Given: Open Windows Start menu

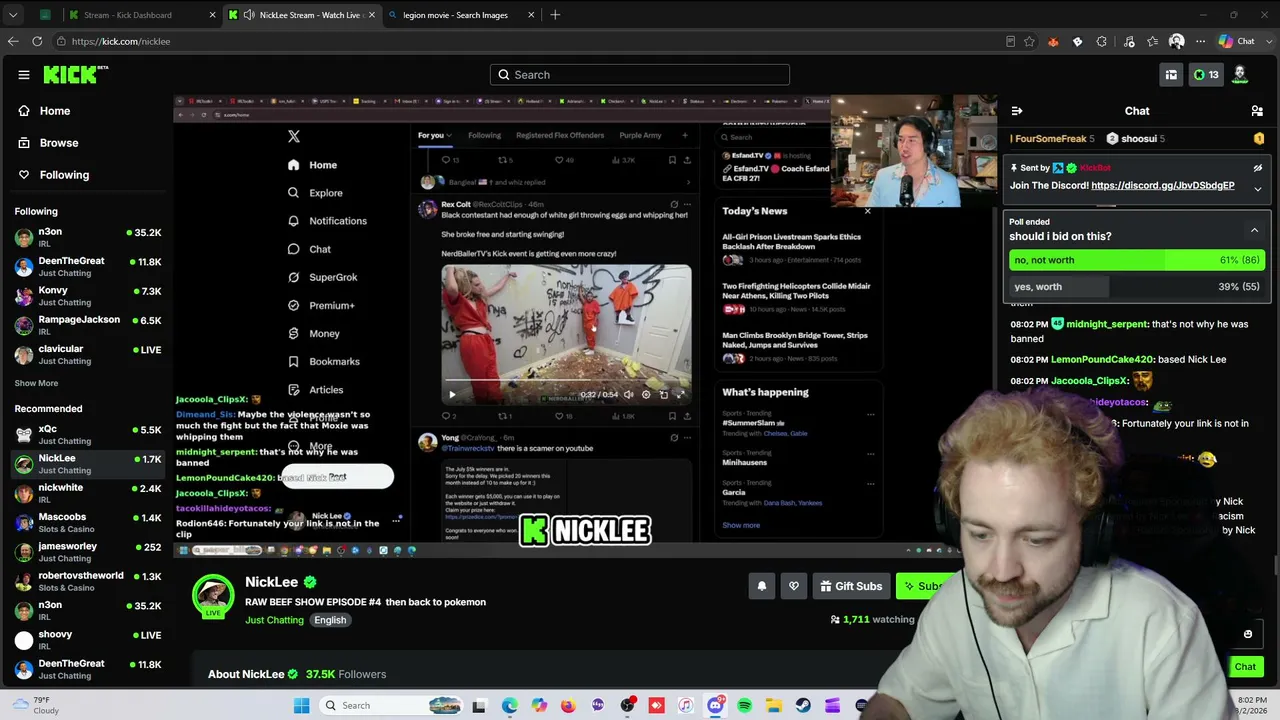Looking at the screenshot, I should tap(302, 706).
